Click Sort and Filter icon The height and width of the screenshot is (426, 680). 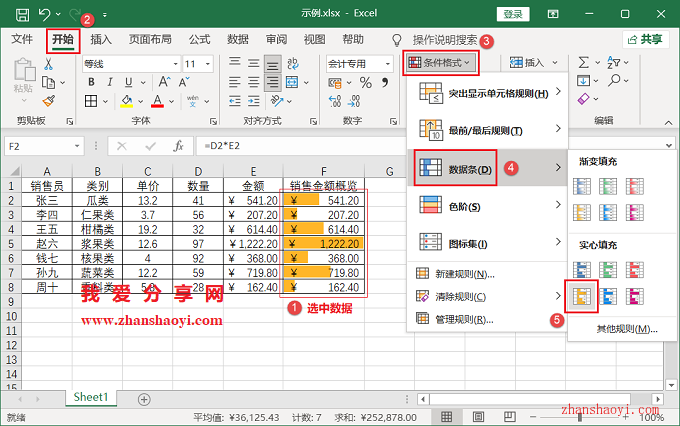[x=614, y=63]
